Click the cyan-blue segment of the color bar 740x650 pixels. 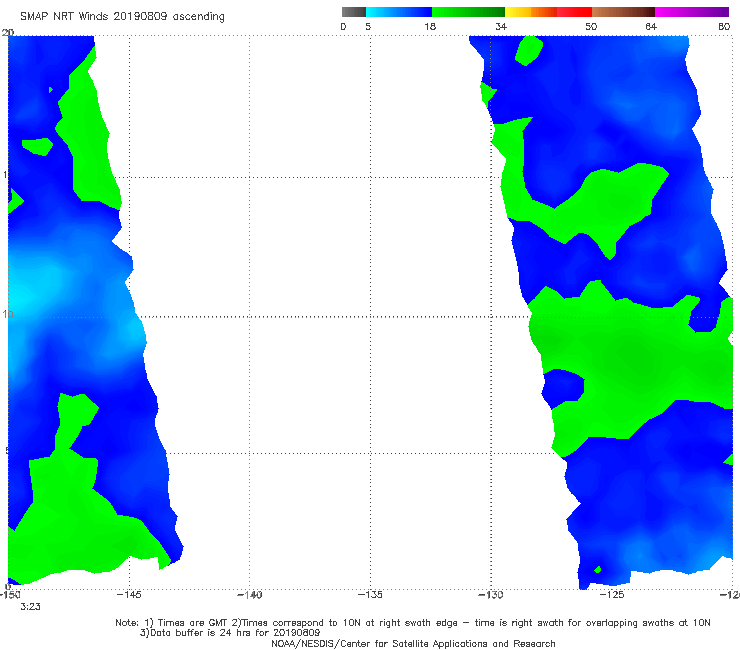(x=399, y=12)
